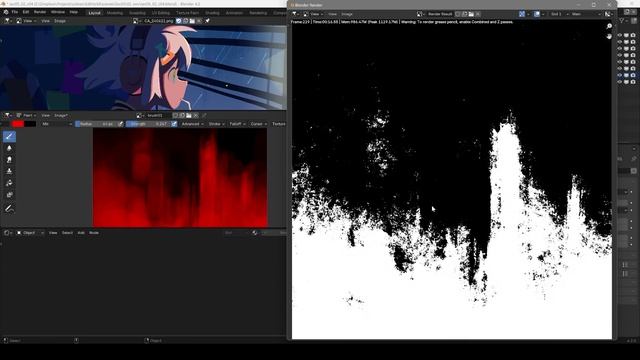Browse images left of Render Result
This screenshot has width=640, height=360.
click(420, 14)
